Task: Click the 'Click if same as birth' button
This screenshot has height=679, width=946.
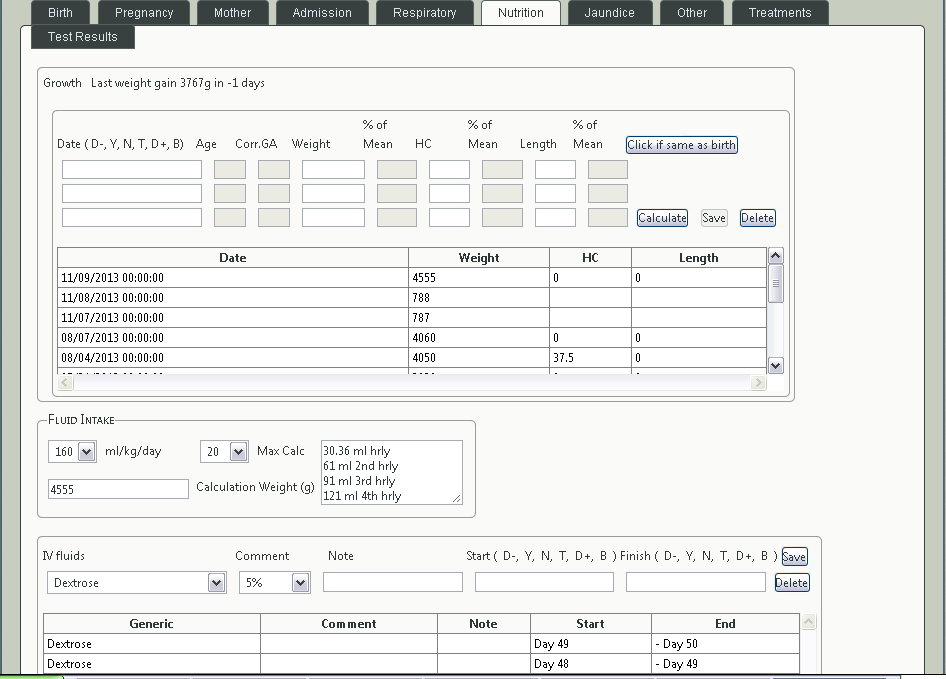Action: (x=681, y=145)
